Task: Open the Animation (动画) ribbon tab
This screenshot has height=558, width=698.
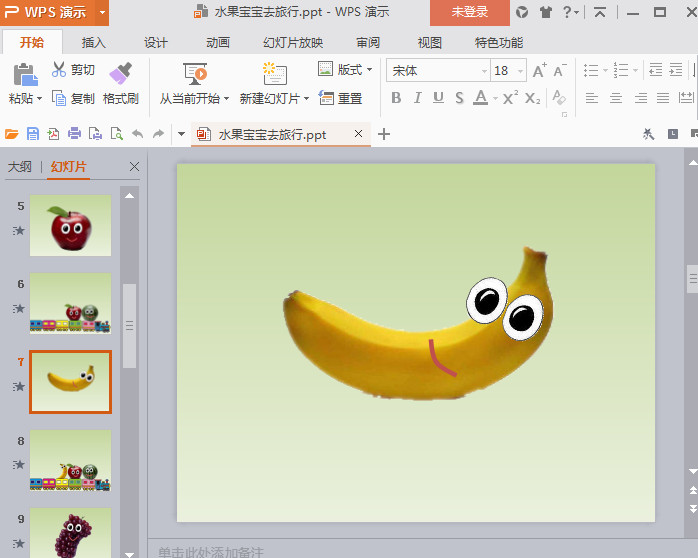Action: tap(217, 43)
